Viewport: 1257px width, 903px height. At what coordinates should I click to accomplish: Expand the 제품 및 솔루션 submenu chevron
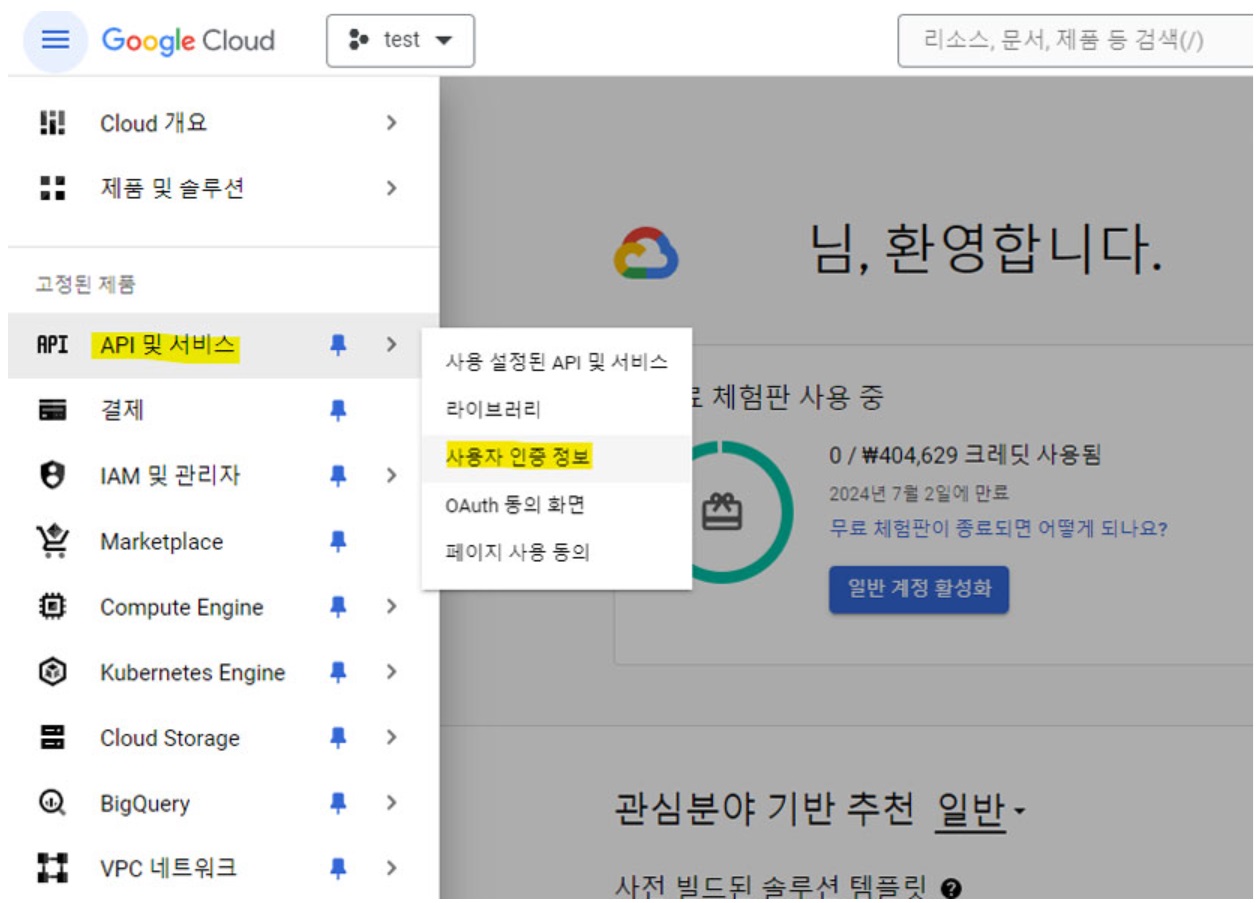[x=391, y=188]
